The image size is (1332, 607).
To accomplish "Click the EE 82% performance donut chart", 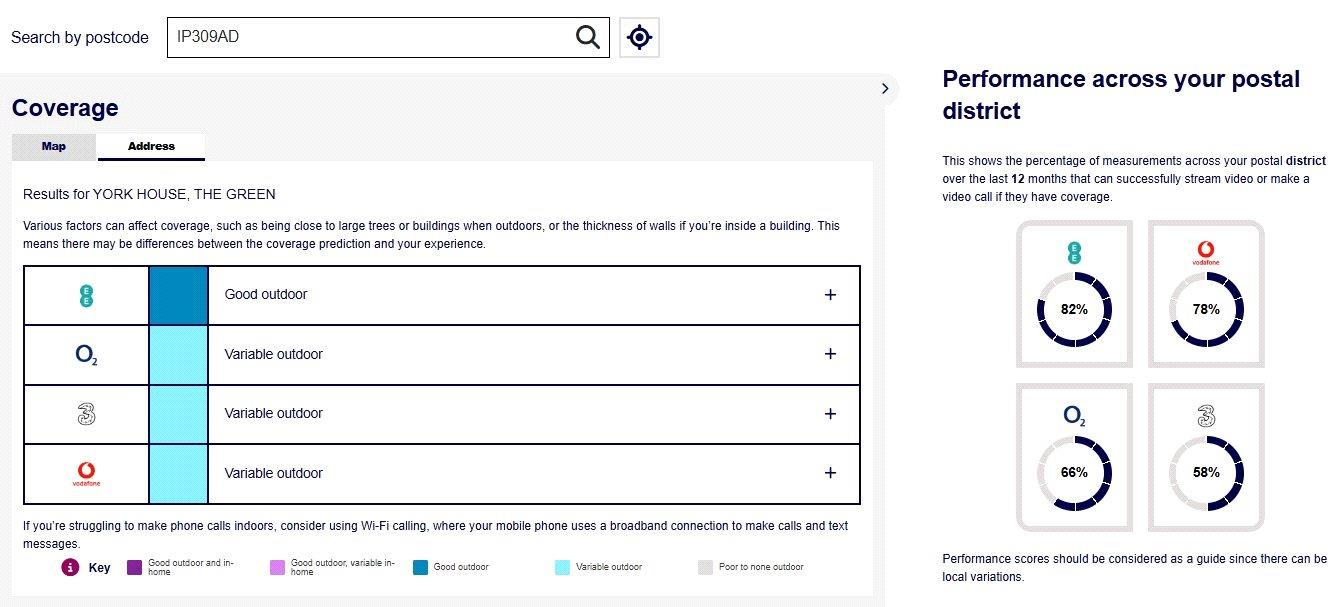I will 1074,310.
